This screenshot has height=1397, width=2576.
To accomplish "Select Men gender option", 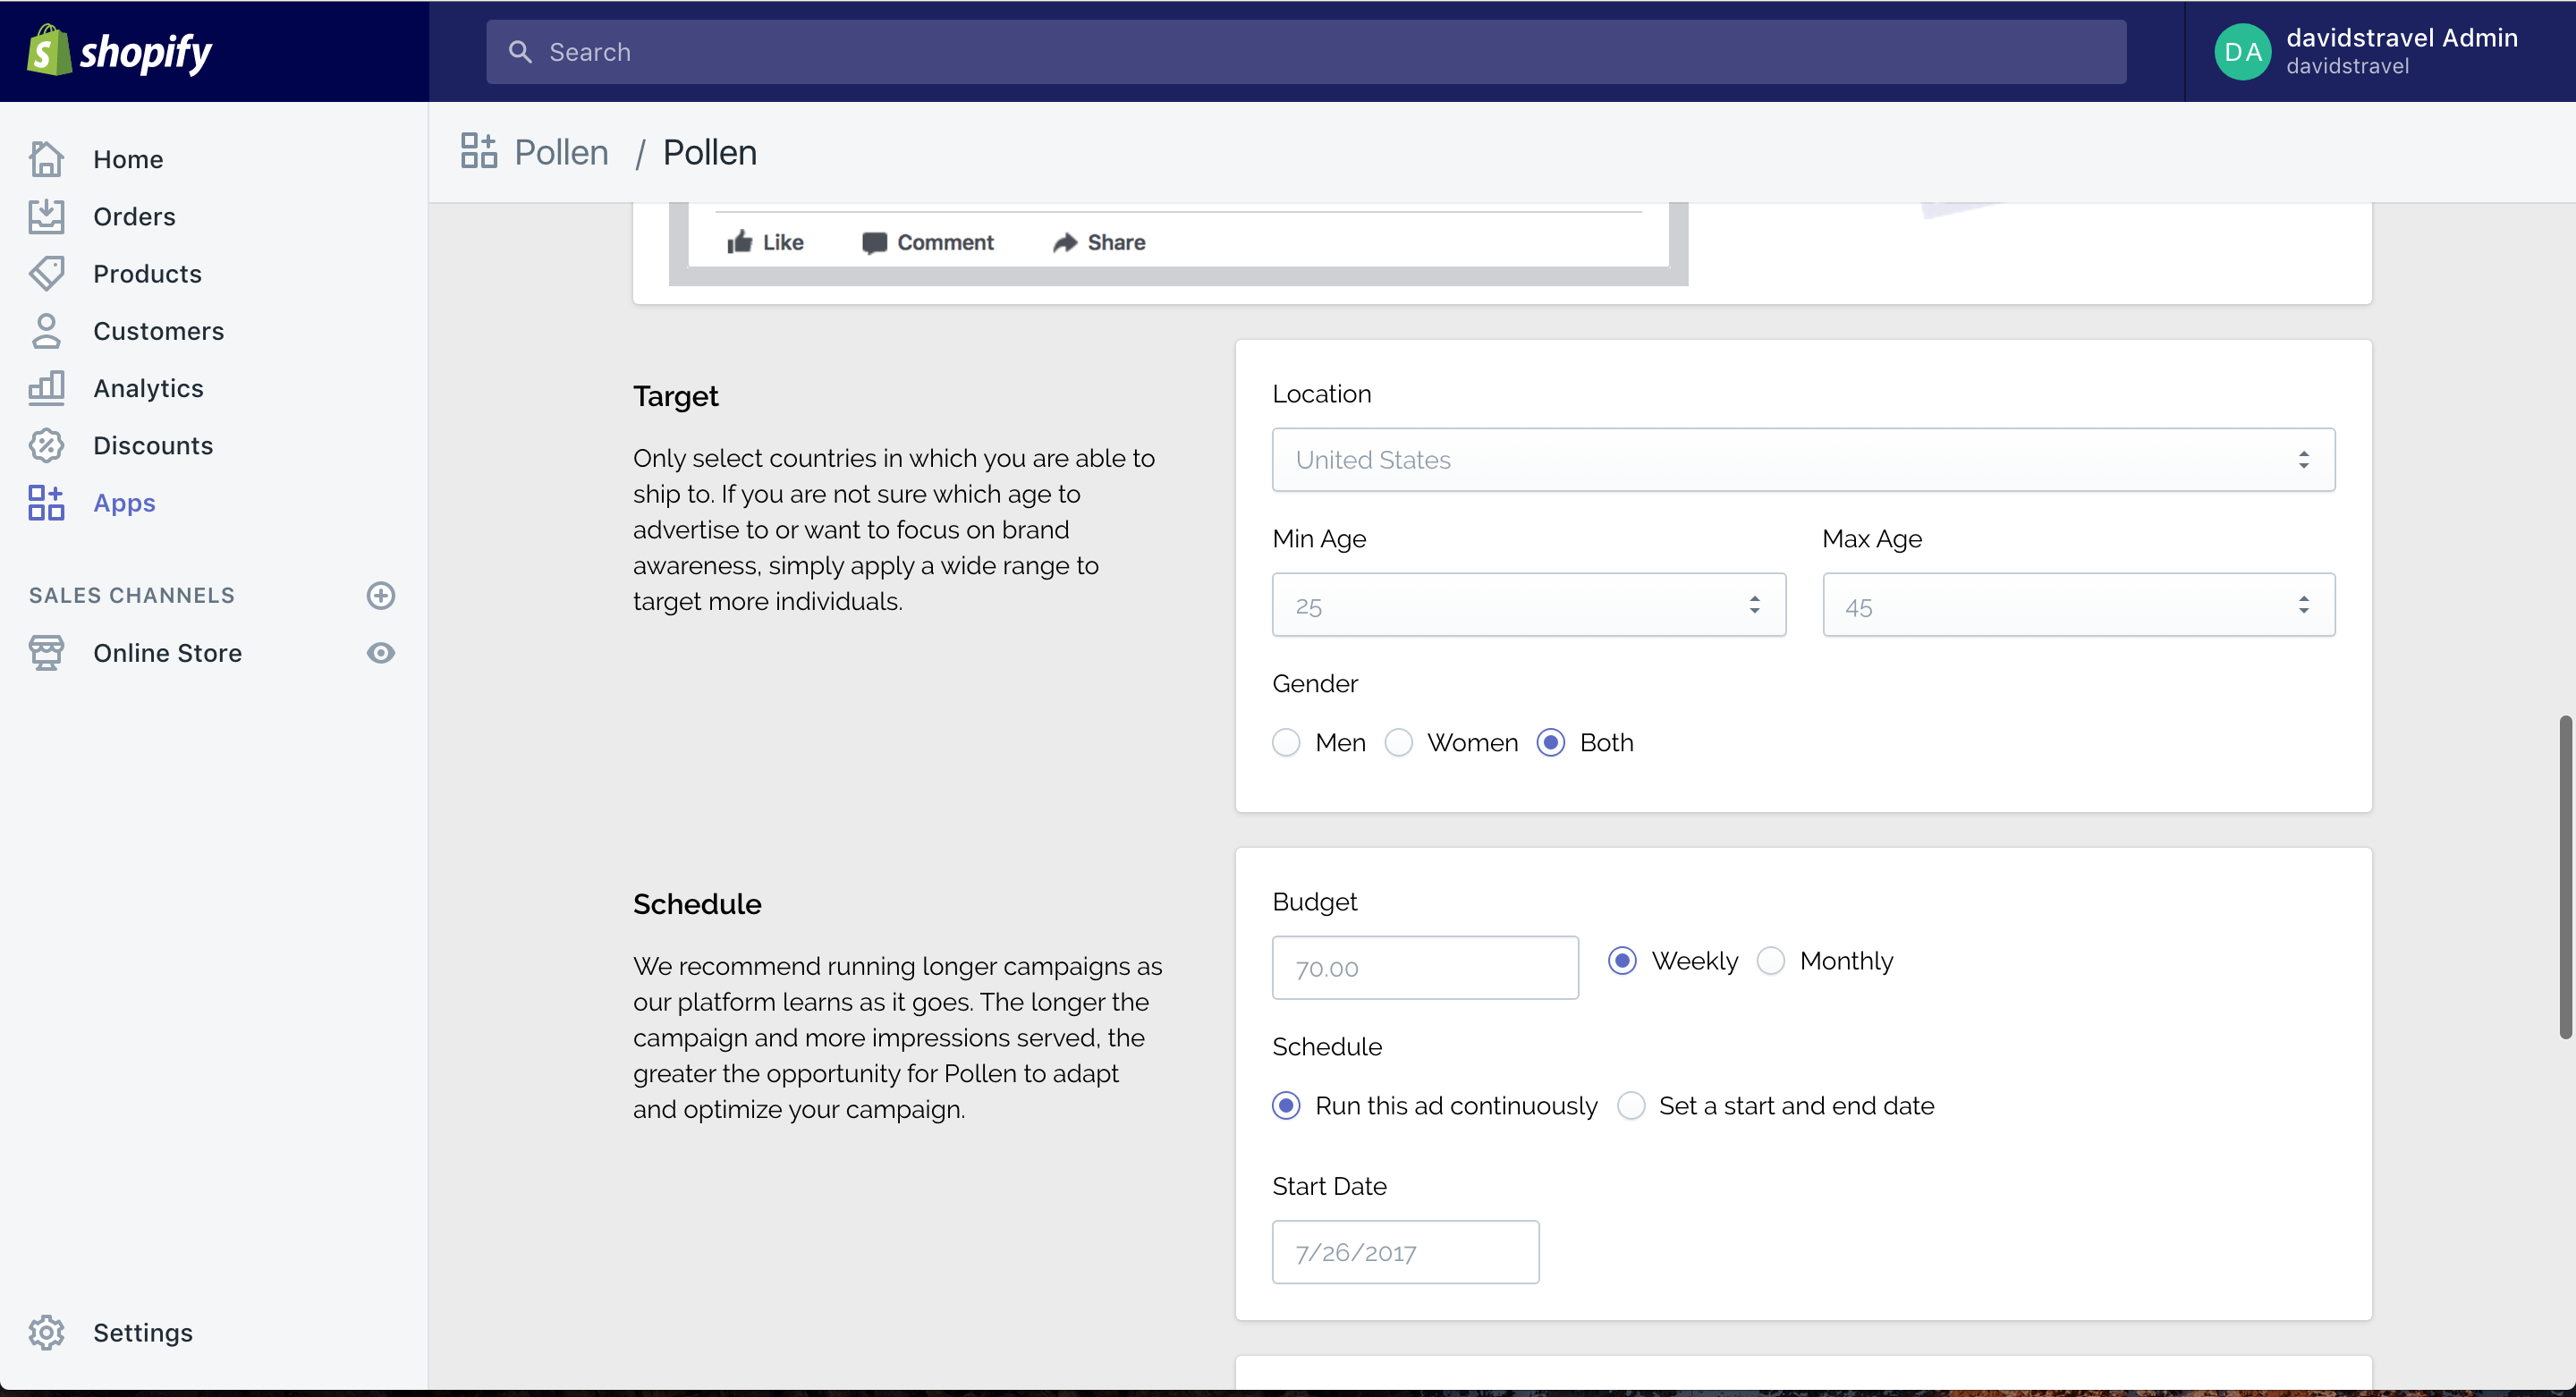I will click(x=1286, y=743).
